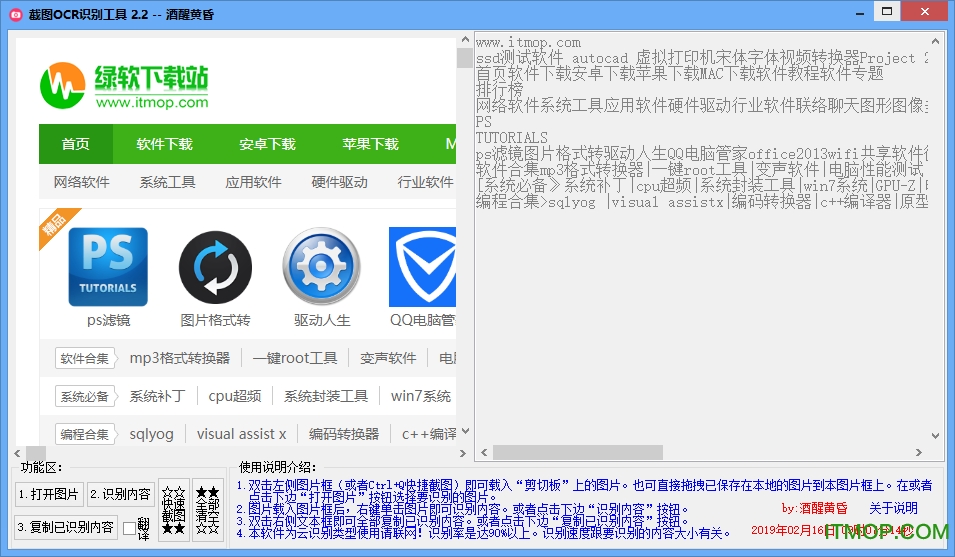Click the OCR text box's scroll-up arrow
Screen dimensions: 955x557
(x=936, y=41)
